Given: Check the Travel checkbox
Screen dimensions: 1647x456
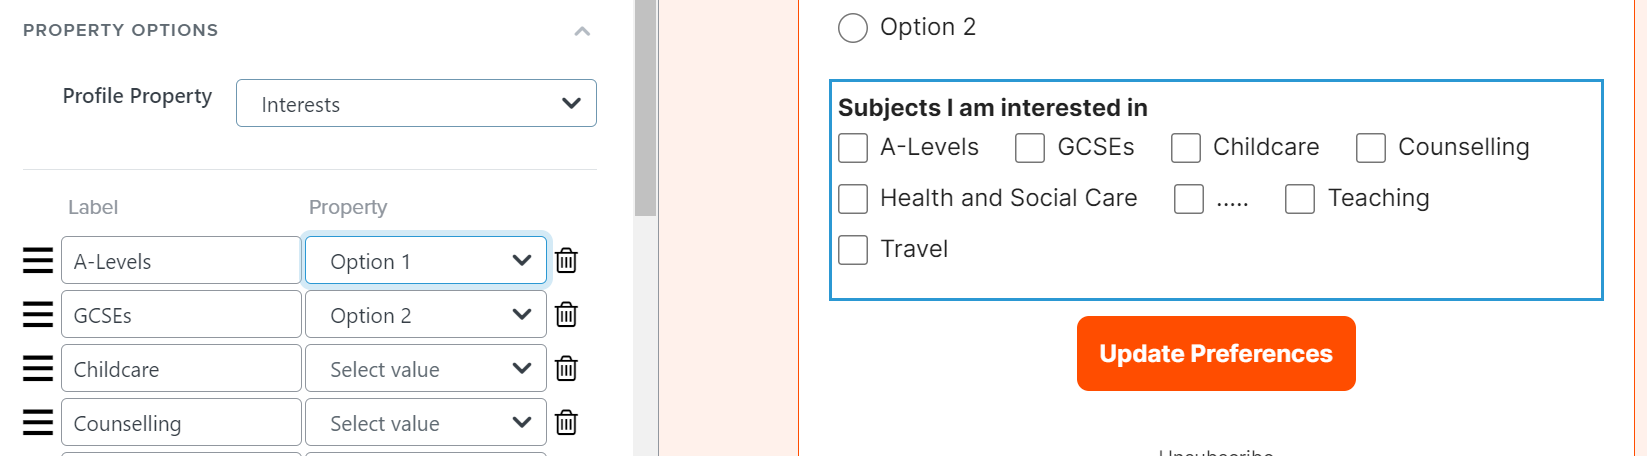Looking at the screenshot, I should point(853,250).
